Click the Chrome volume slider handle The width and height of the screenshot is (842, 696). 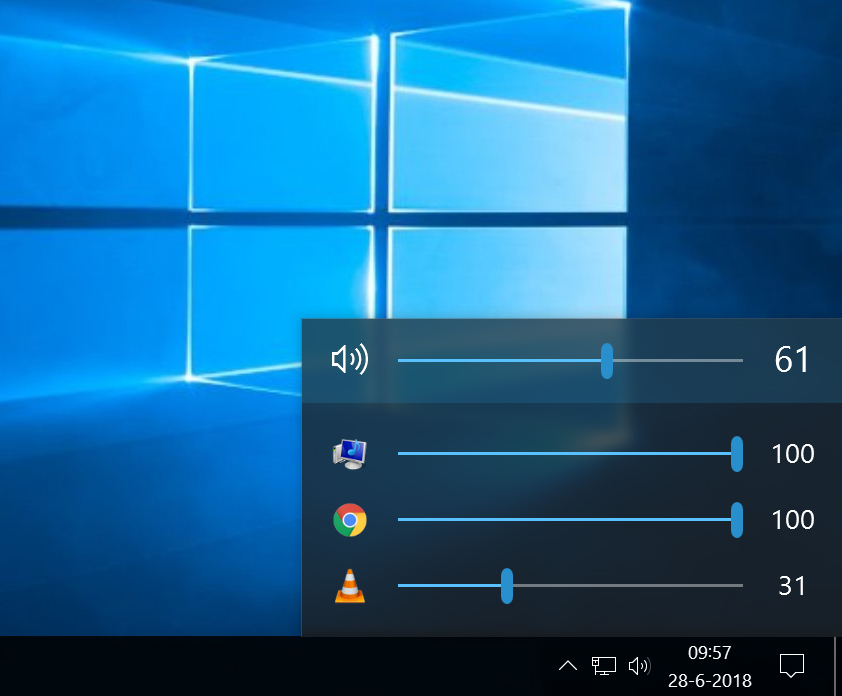pos(737,520)
